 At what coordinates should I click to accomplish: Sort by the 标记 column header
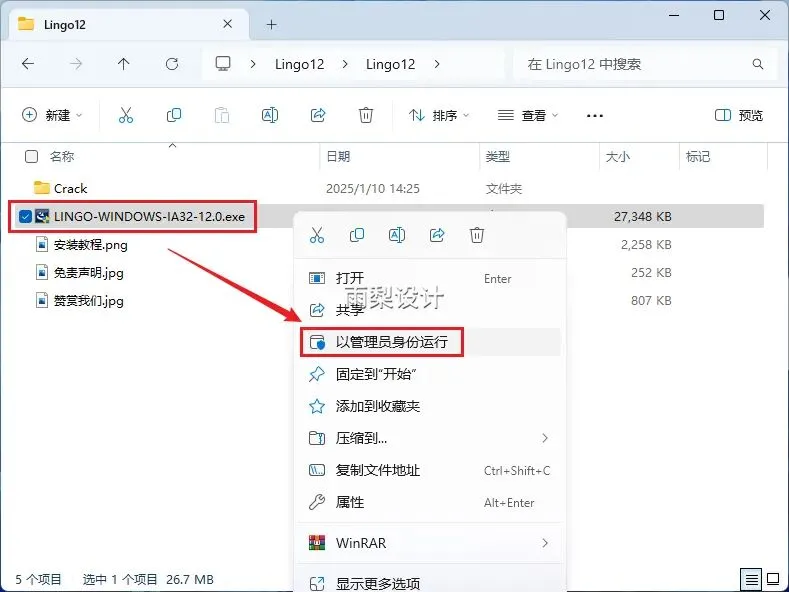(698, 157)
